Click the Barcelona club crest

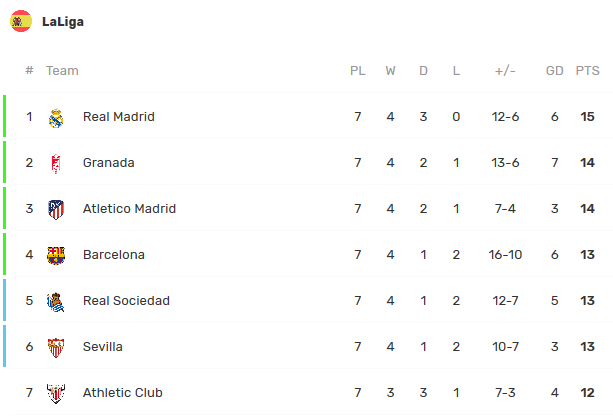56,255
